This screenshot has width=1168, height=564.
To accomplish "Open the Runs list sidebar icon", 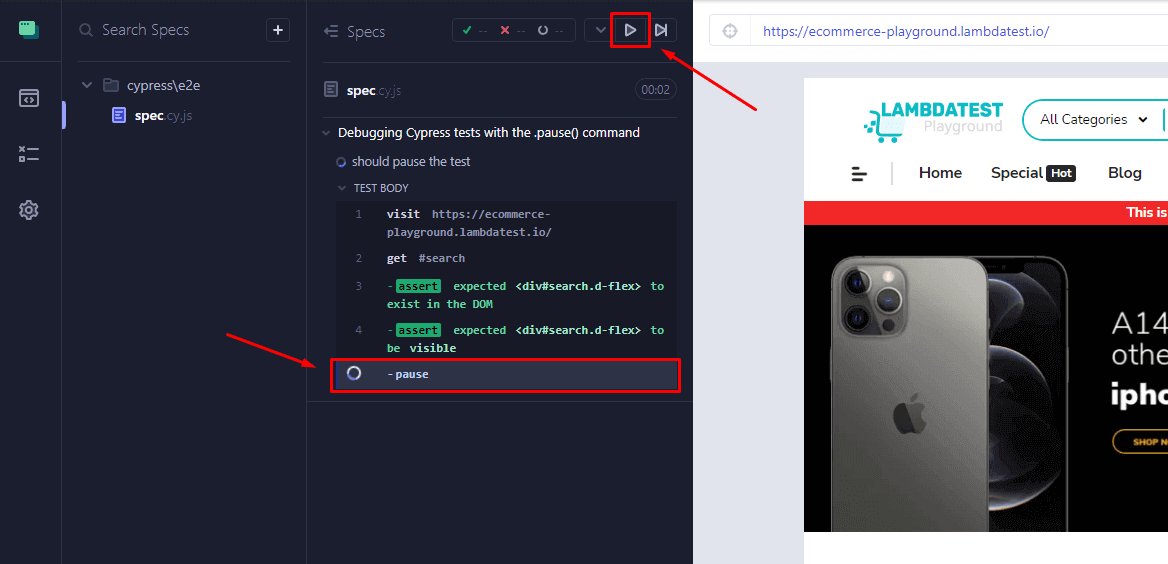I will pos(29,154).
